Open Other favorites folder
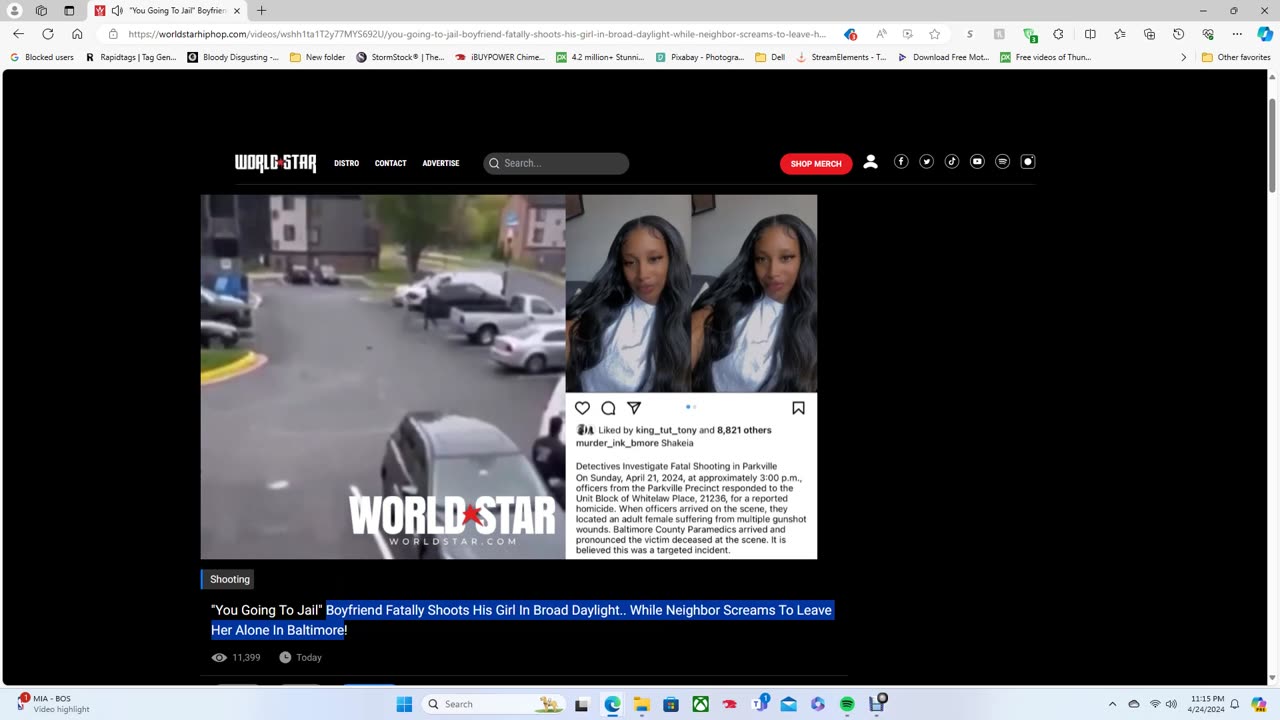1280x720 pixels. coord(1236,57)
